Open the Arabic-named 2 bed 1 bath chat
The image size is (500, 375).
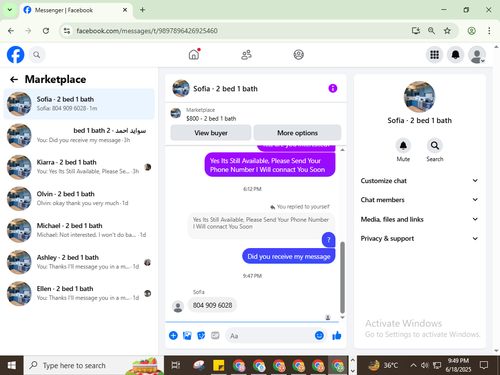coord(79,135)
